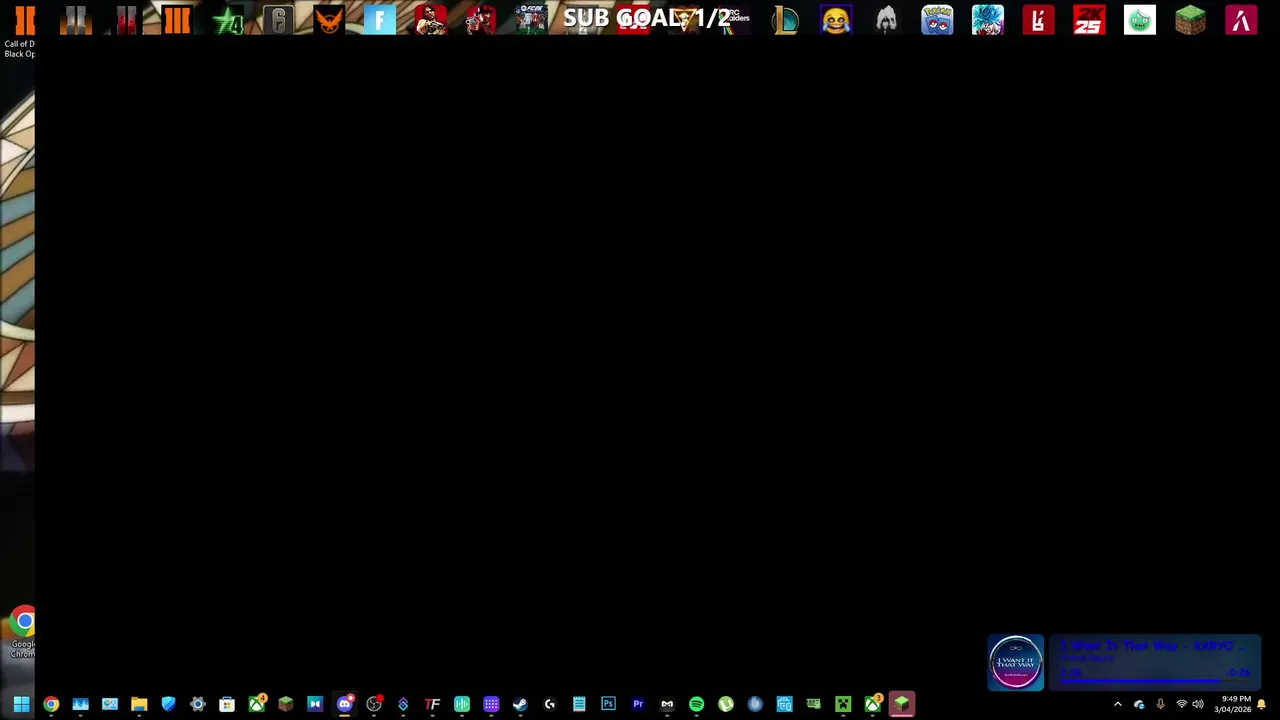Open the red A logo desktop shortcut
1280x720 pixels.
[1241, 20]
